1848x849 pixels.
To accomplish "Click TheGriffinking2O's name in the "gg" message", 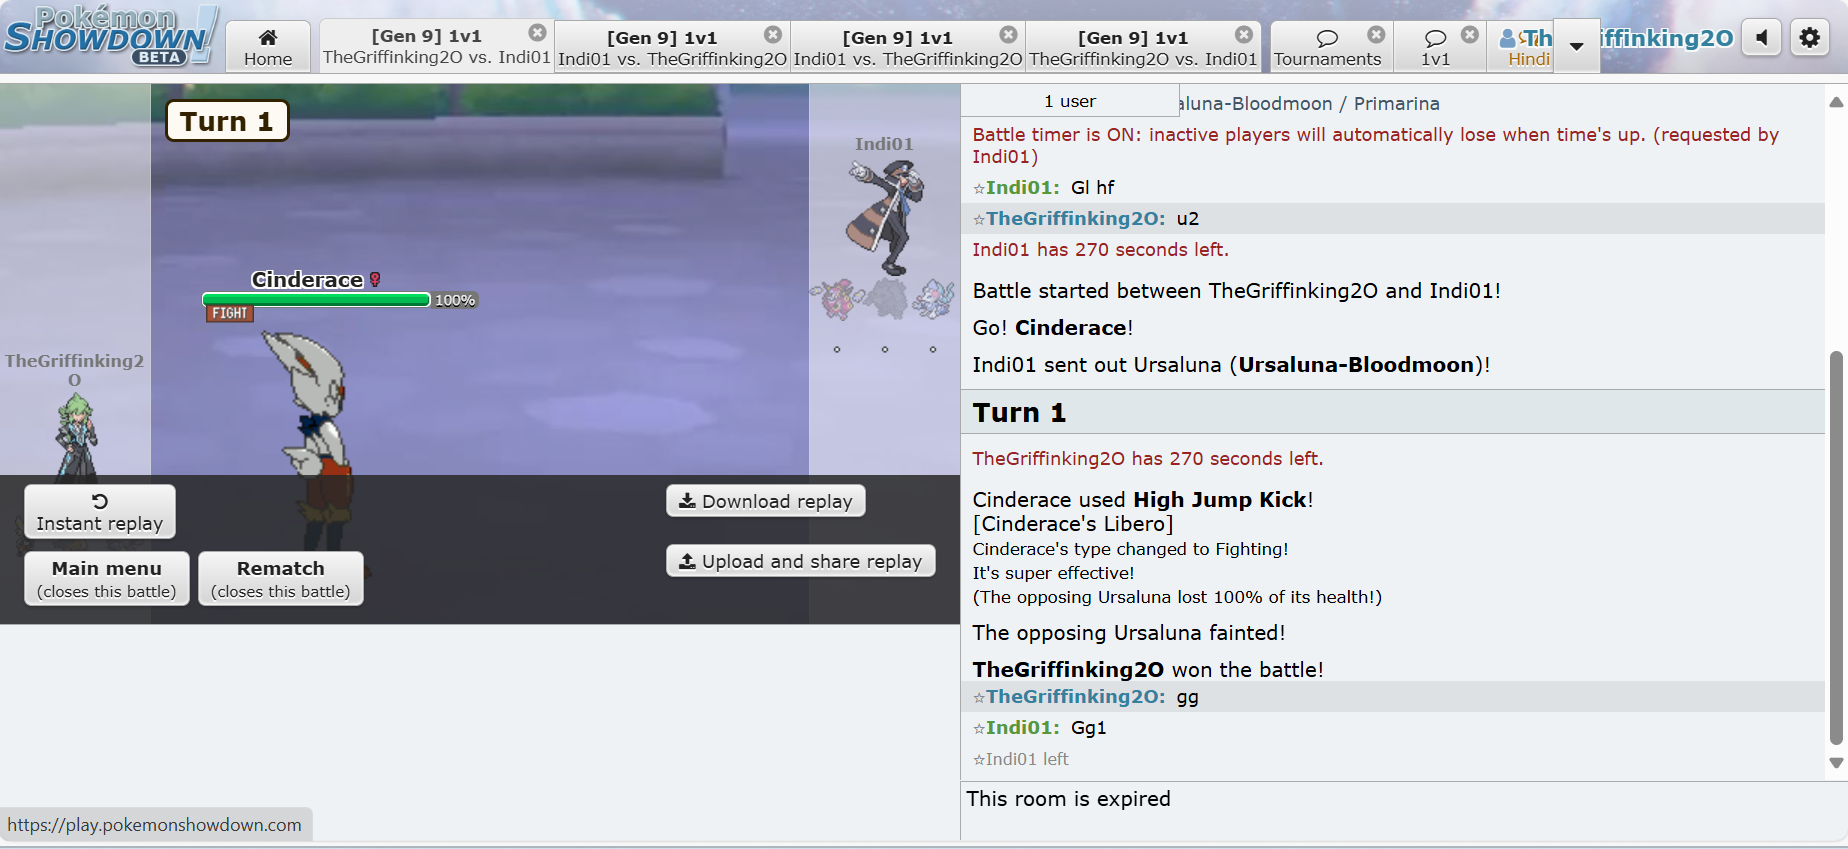I will point(1075,696).
